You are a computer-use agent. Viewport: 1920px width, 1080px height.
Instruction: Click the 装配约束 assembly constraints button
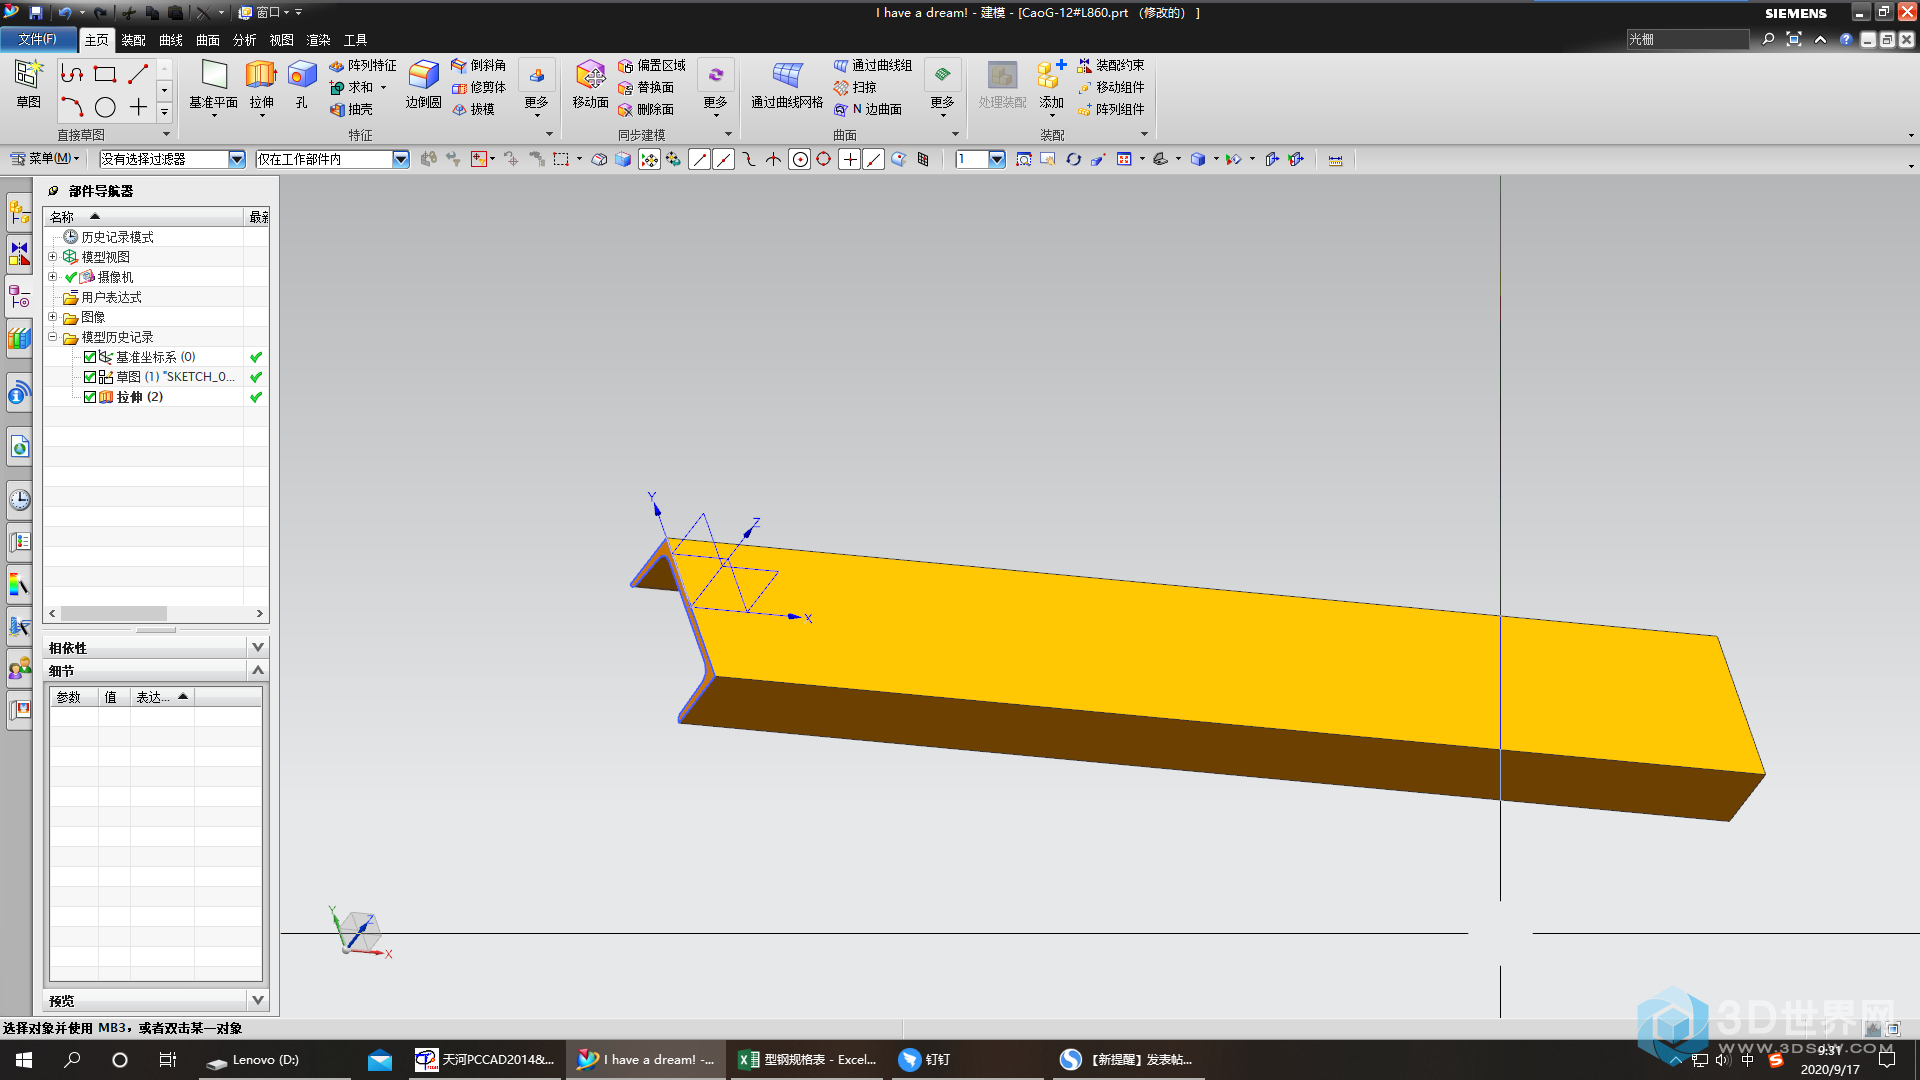[1110, 65]
